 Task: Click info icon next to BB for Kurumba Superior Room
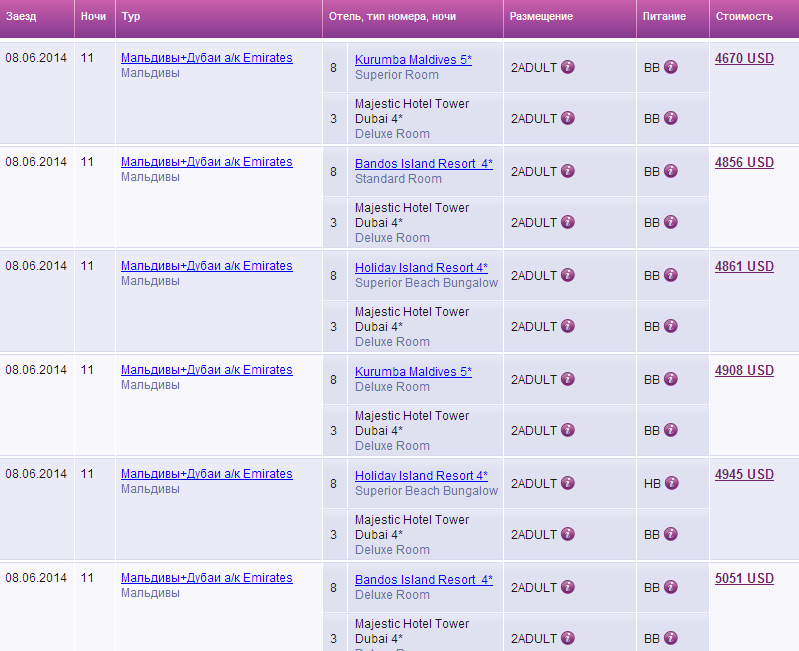pyautogui.click(x=671, y=67)
